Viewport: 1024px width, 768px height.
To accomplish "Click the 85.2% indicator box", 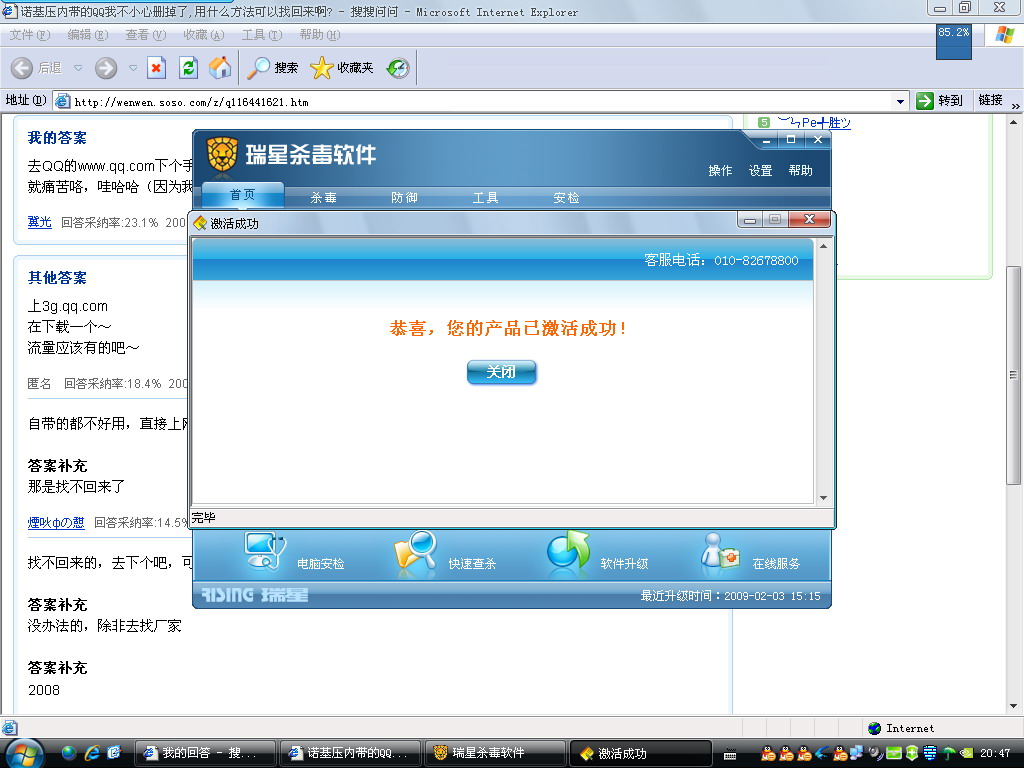I will [x=953, y=42].
